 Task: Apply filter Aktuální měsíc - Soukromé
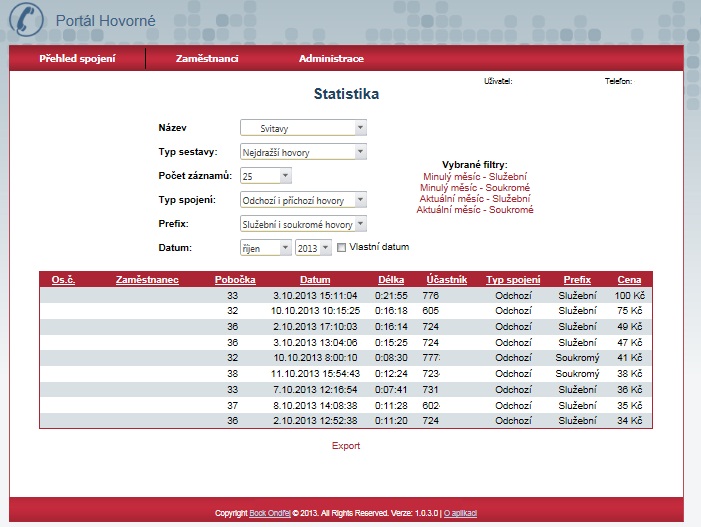(x=475, y=210)
